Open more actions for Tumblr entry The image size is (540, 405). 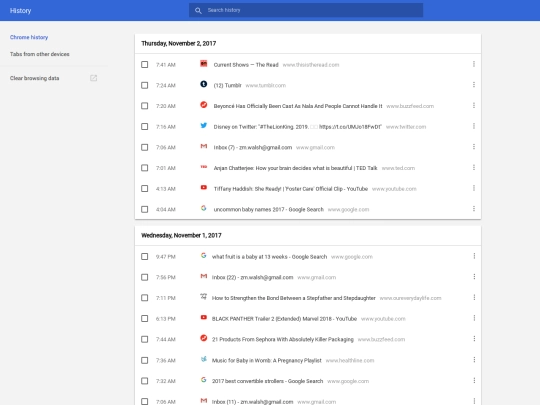[x=474, y=85]
